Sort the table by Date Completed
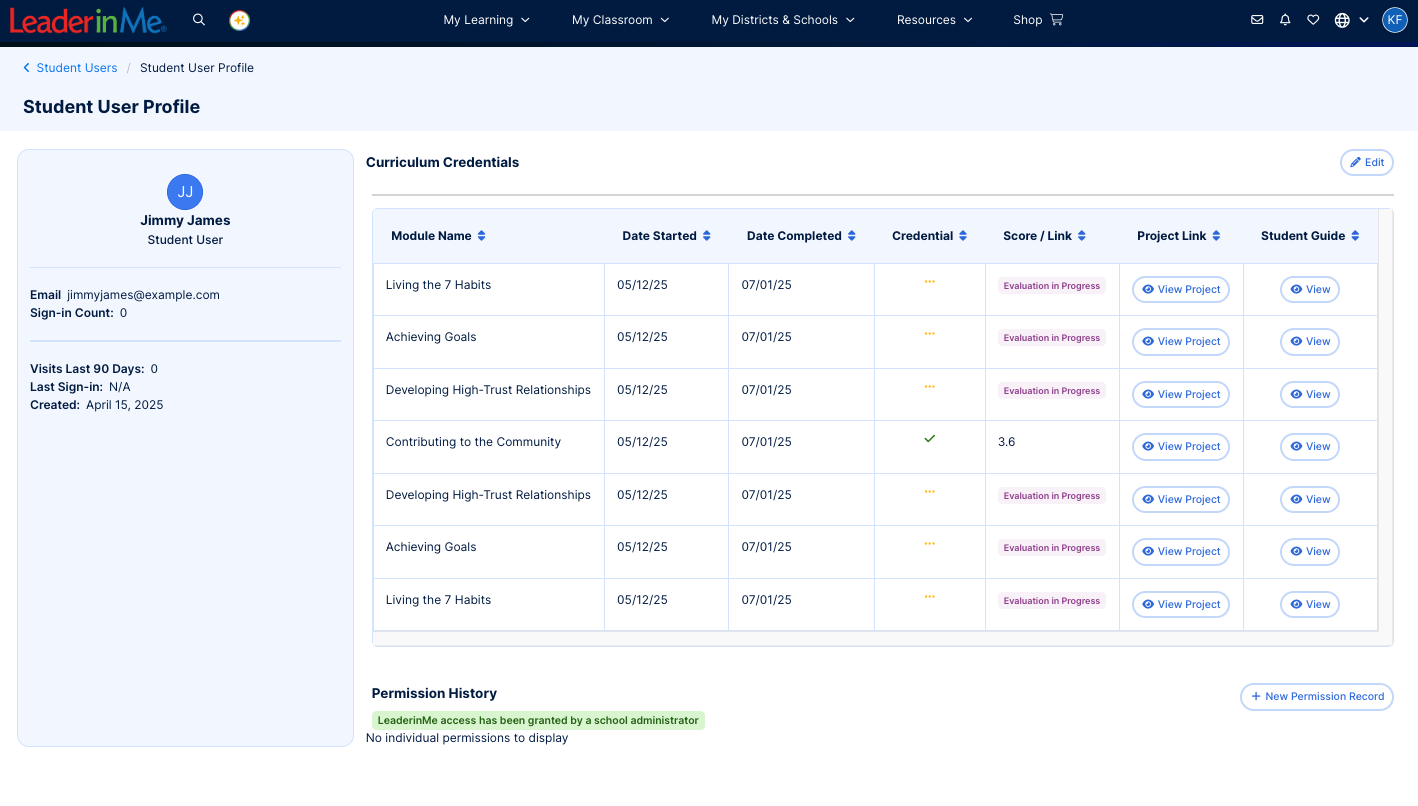Screen dimensions: 1418x806 801,236
